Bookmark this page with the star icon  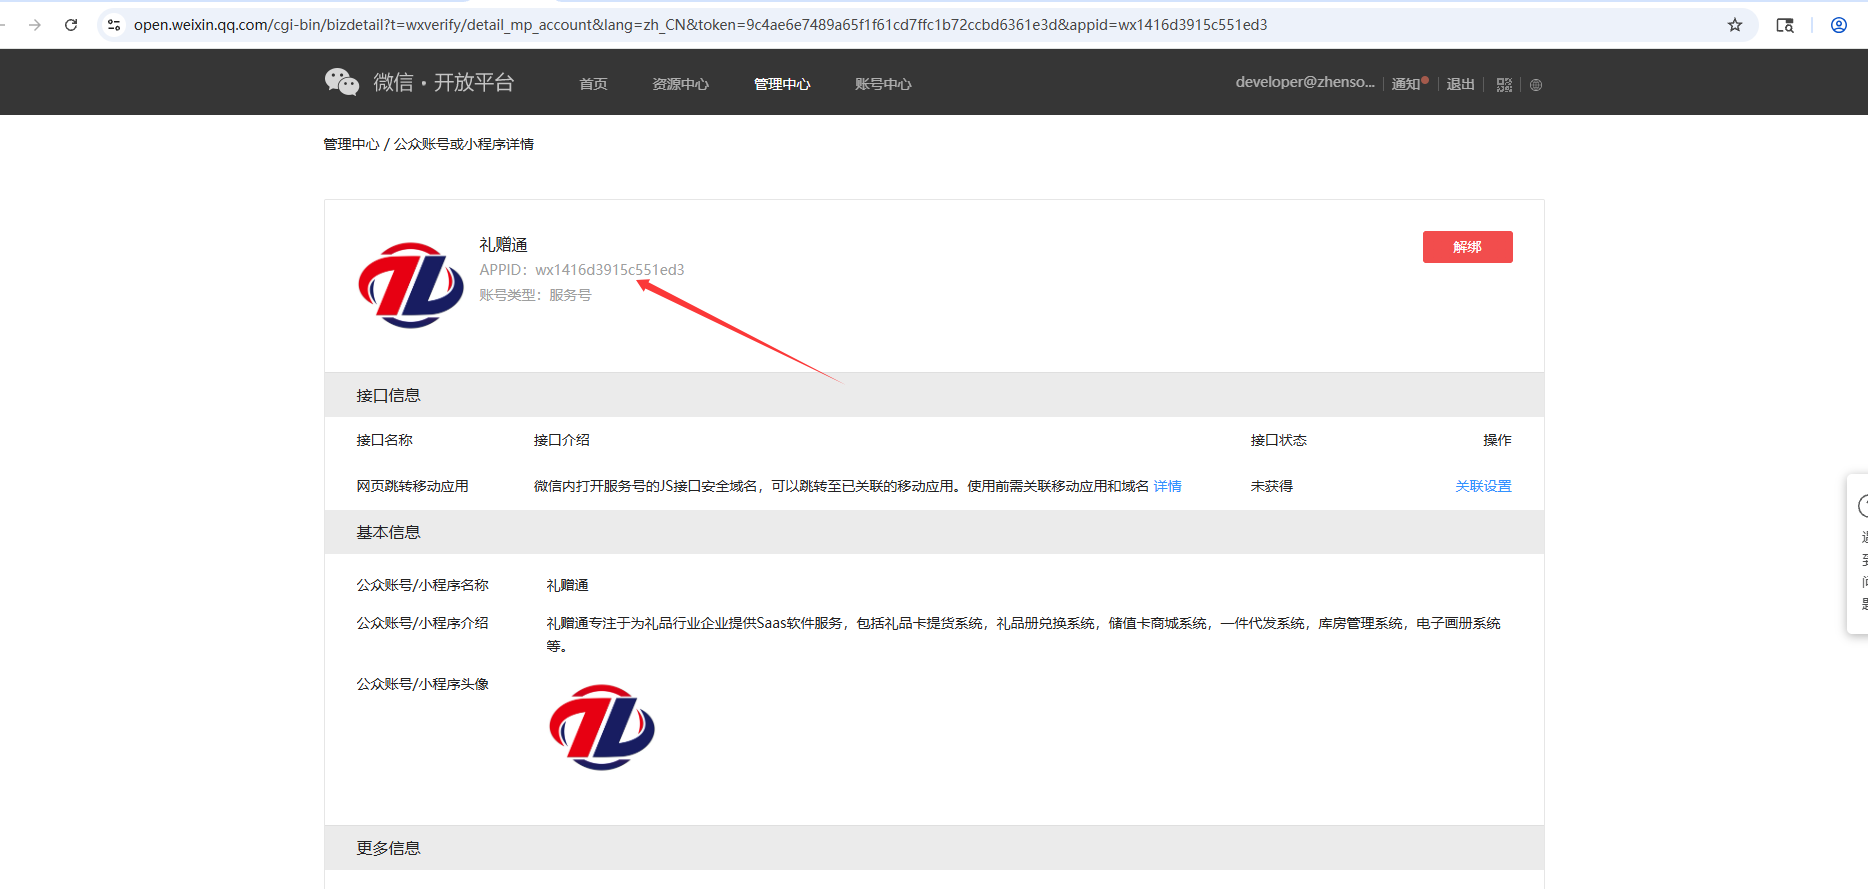[x=1735, y=25]
